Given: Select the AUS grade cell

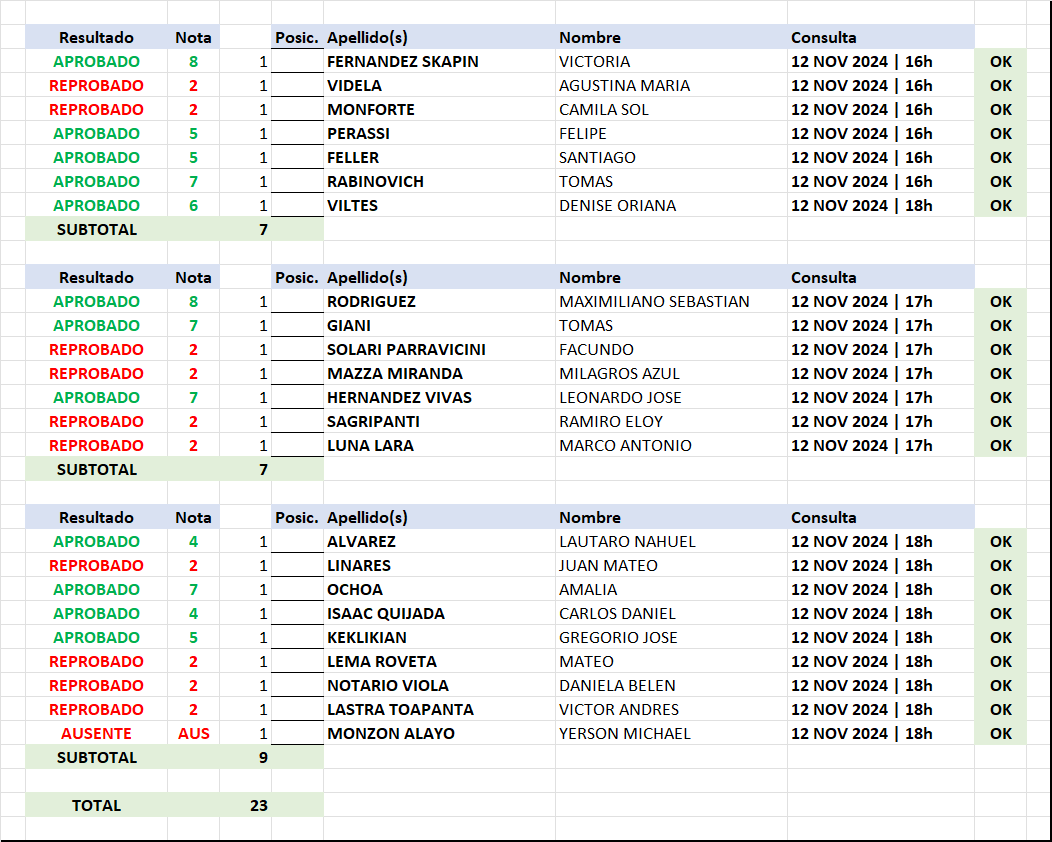Looking at the screenshot, I should 193,734.
